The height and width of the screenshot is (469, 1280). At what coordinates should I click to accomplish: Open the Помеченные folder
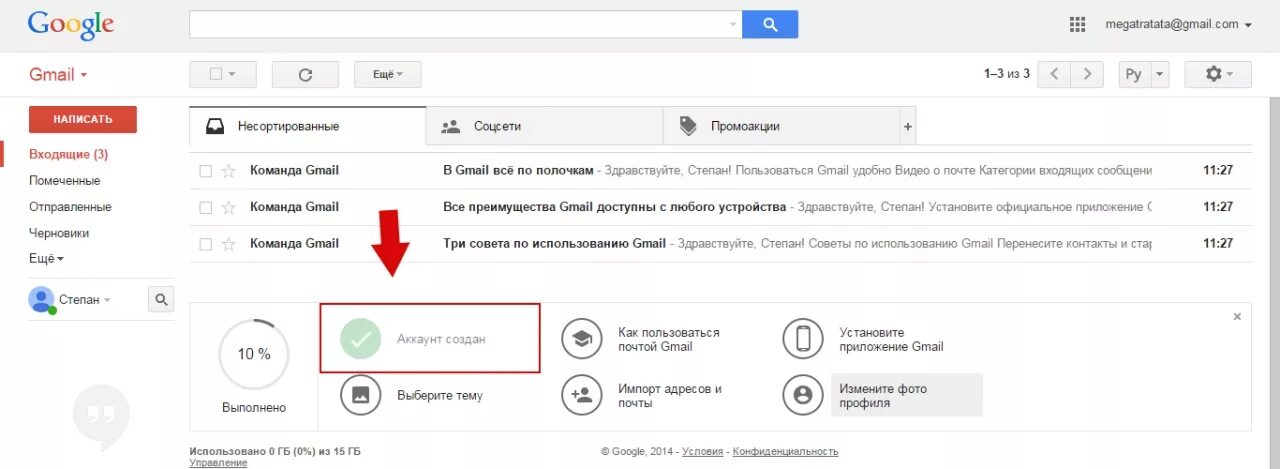(x=64, y=181)
